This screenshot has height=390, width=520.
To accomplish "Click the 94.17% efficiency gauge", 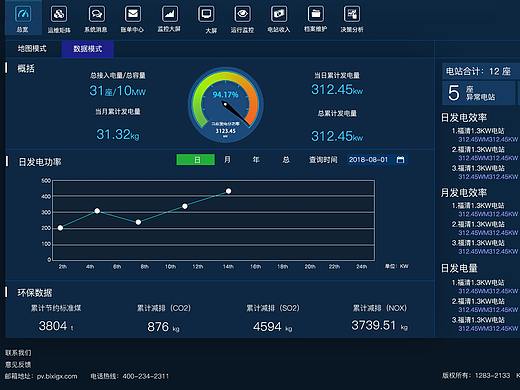I will pos(226,105).
